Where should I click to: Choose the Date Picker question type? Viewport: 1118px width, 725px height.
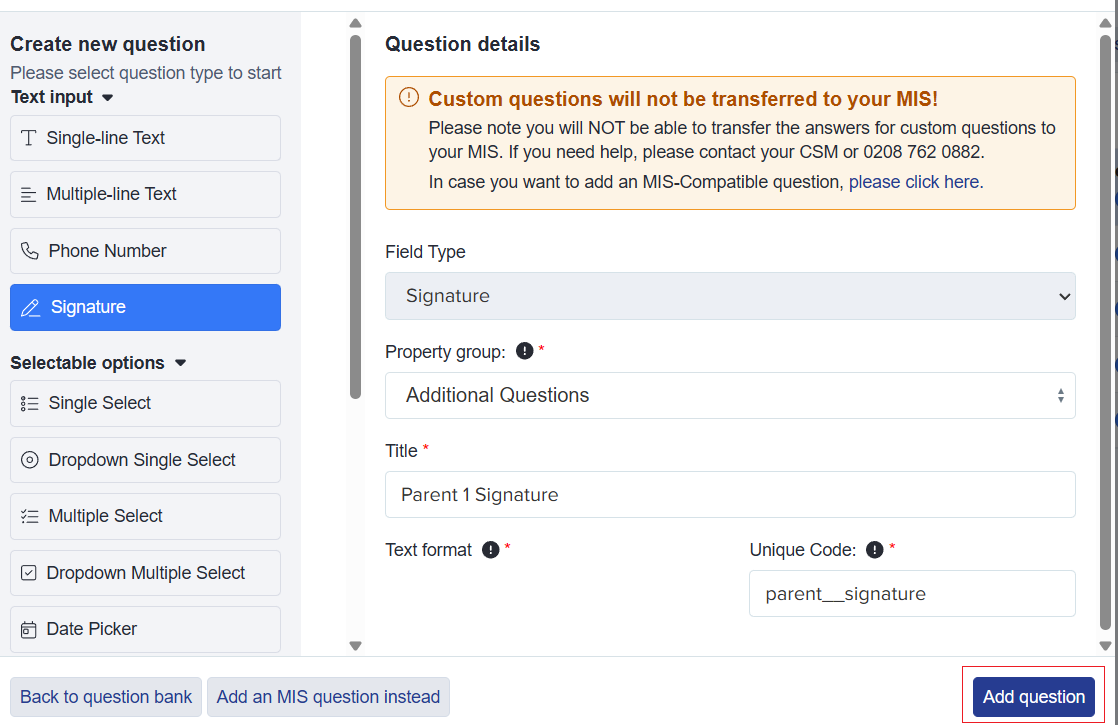[x=145, y=629]
